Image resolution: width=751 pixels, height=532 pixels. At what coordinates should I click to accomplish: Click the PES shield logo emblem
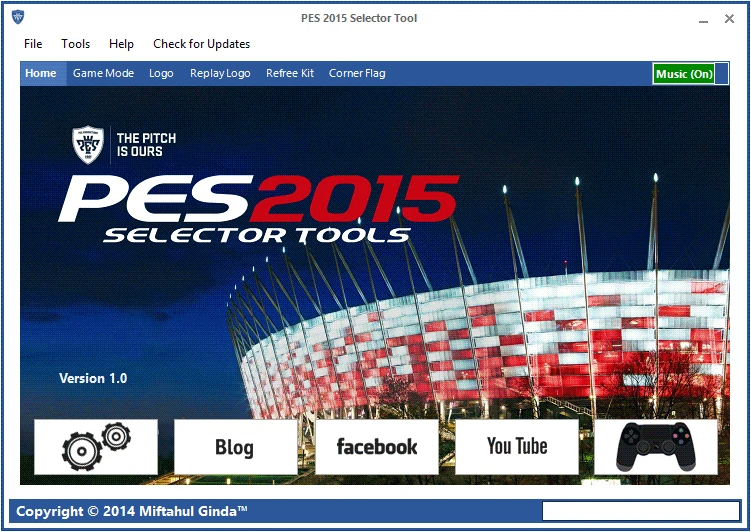click(x=88, y=145)
